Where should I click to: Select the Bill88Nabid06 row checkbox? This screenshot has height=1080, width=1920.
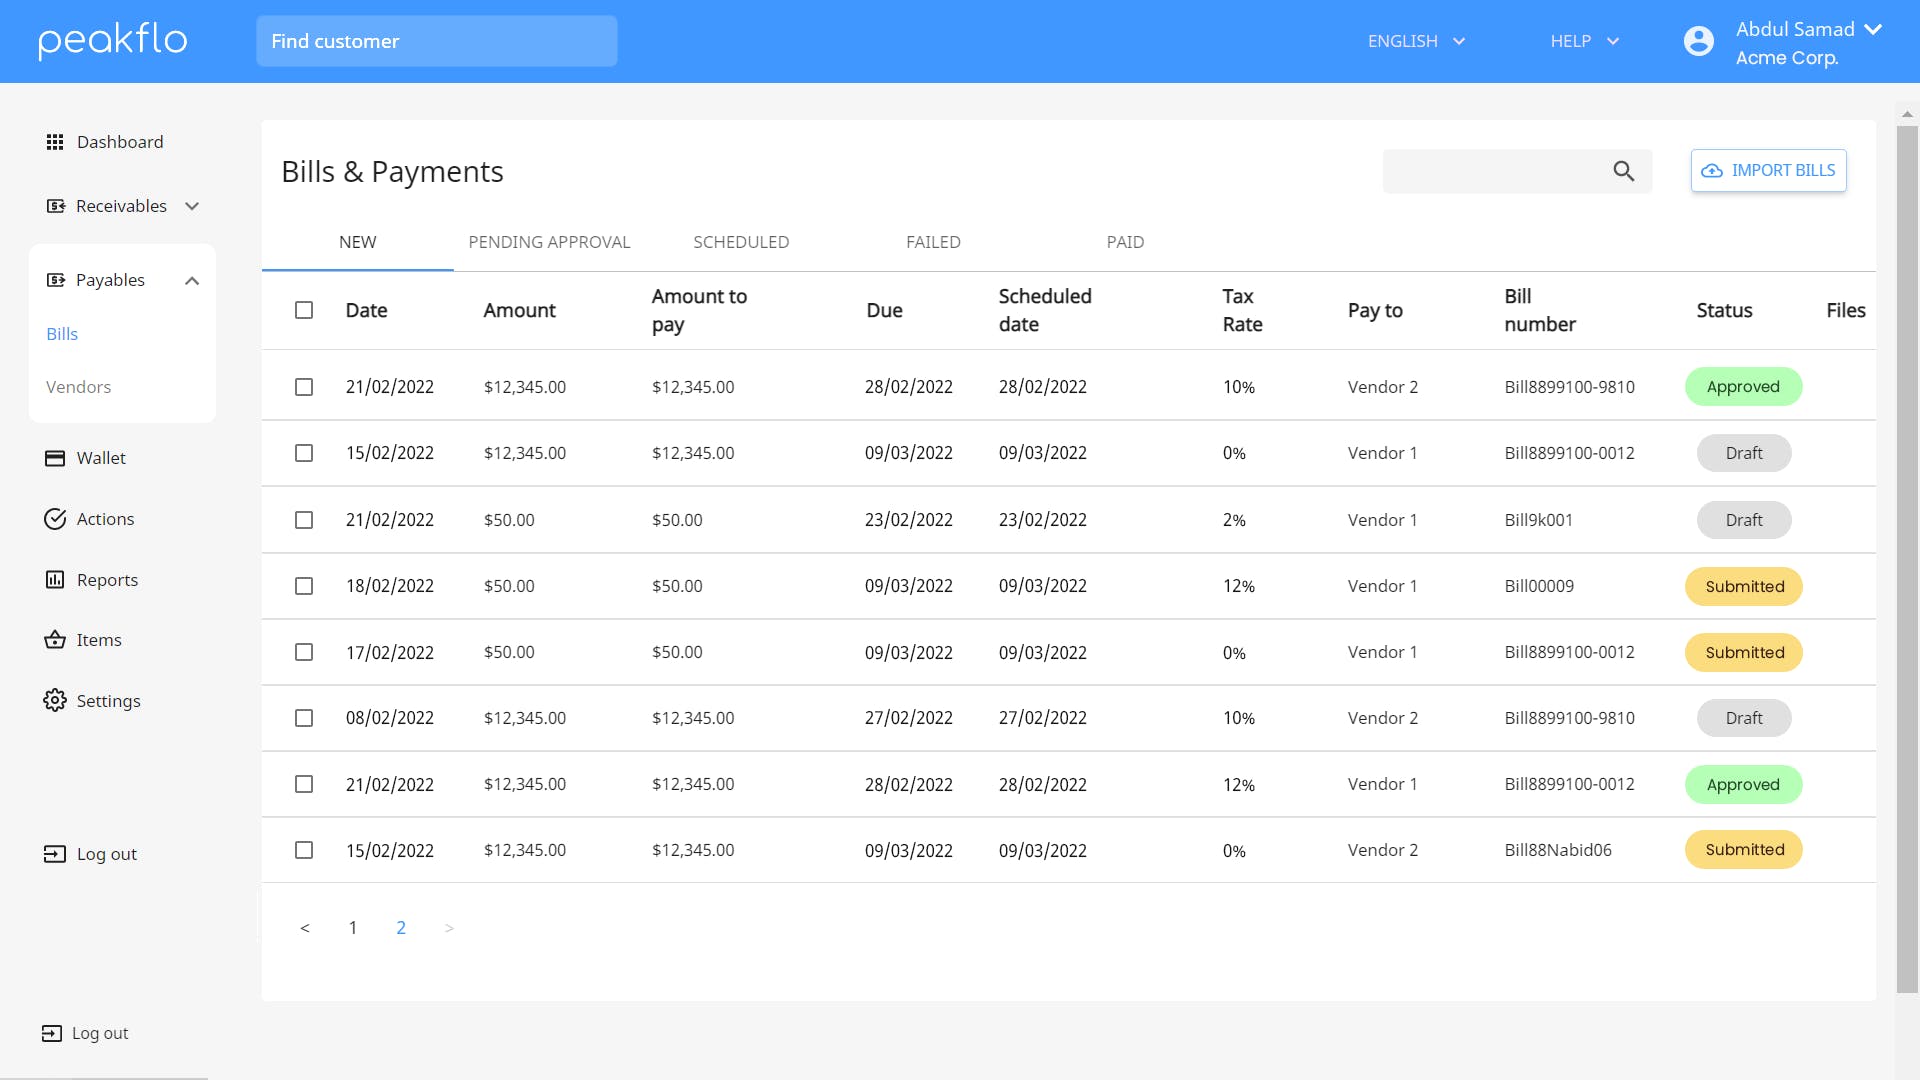304,850
